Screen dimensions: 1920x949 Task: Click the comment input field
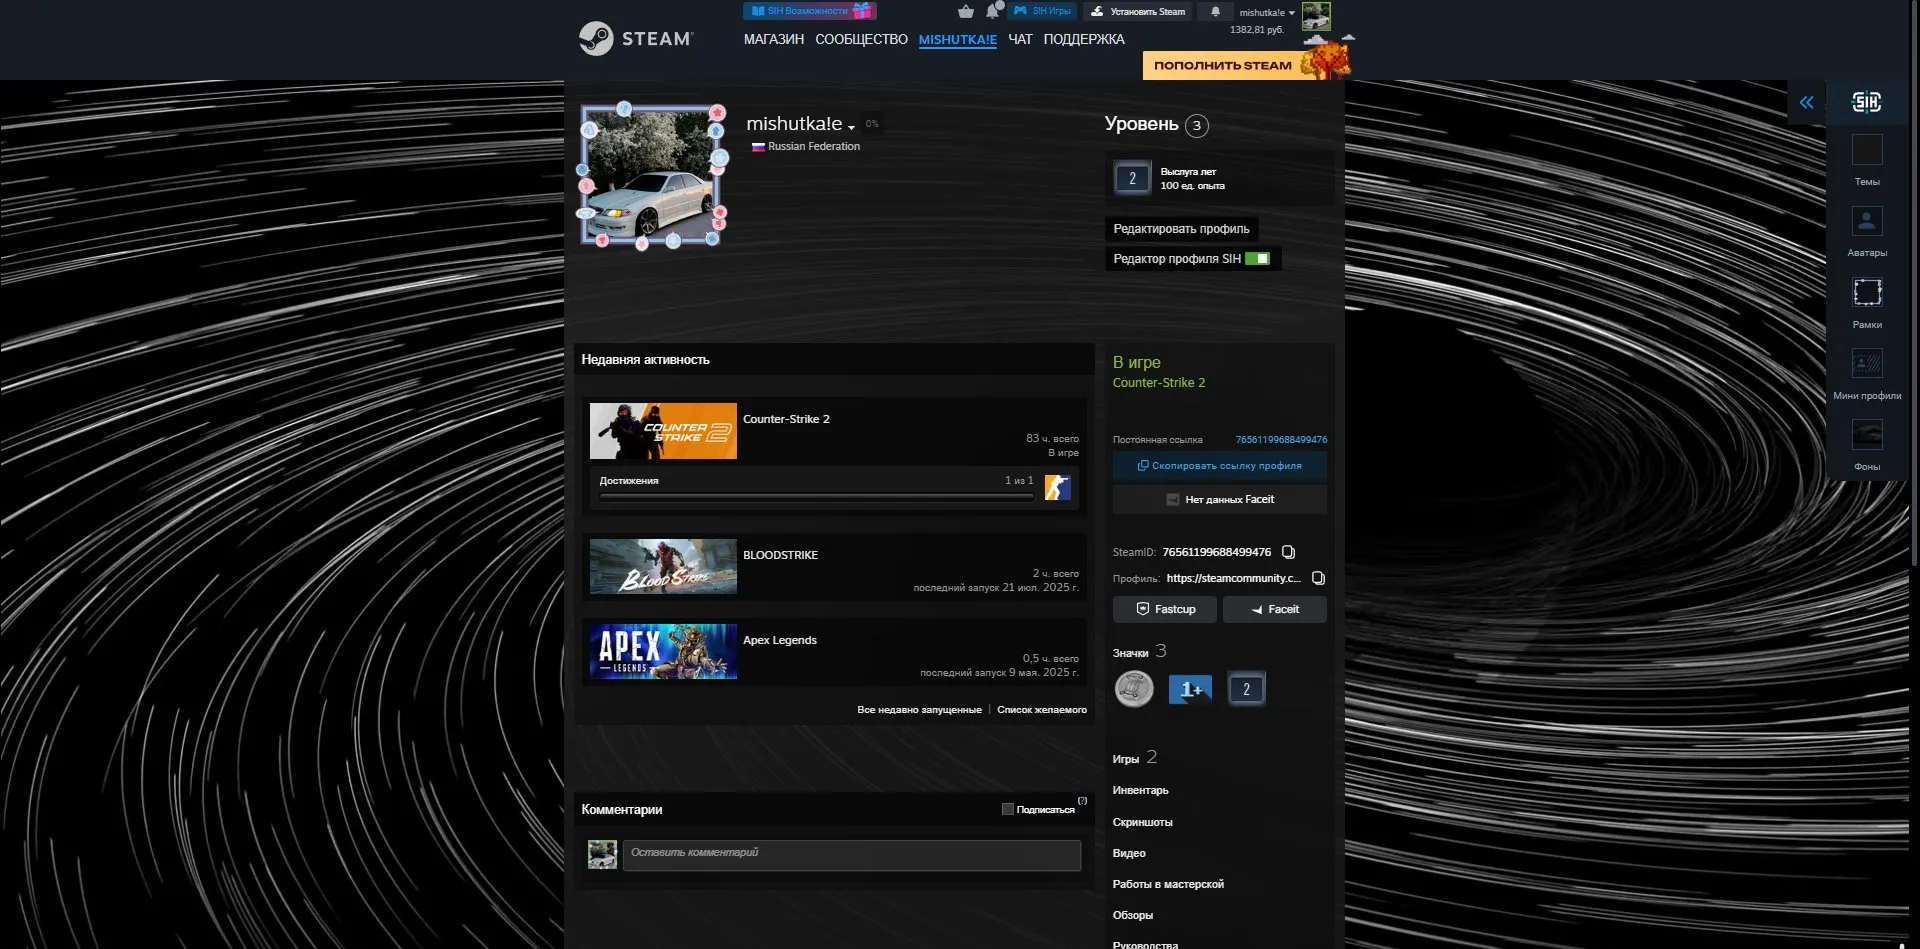[852, 855]
